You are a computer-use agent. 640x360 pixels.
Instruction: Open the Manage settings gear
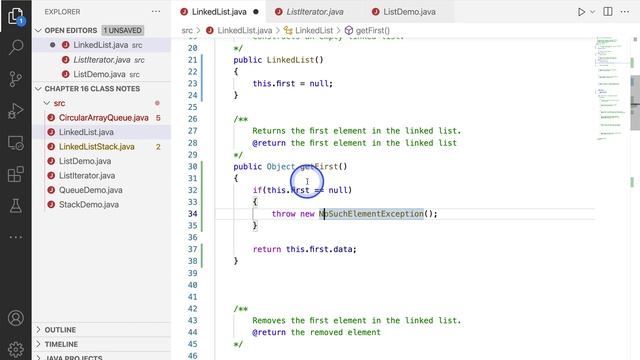tap(16, 349)
